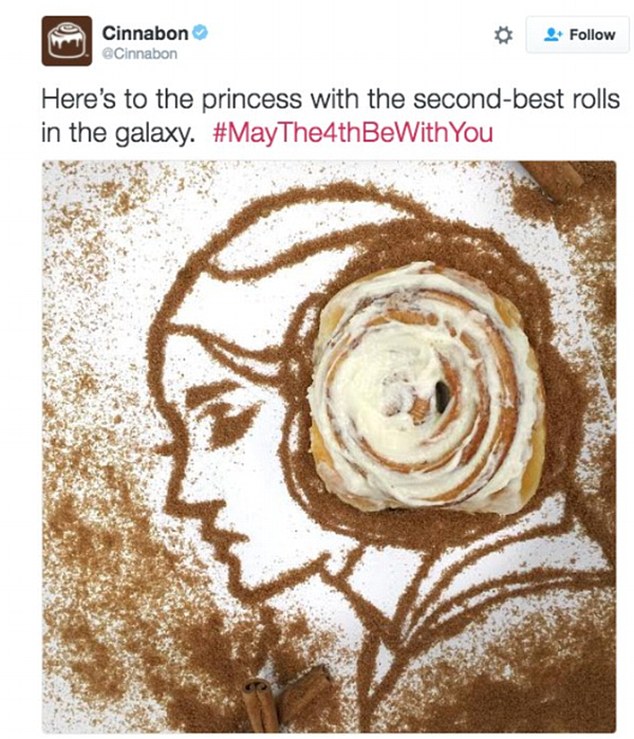
Task: Open the Cinnabon display name link
Action: (x=145, y=33)
